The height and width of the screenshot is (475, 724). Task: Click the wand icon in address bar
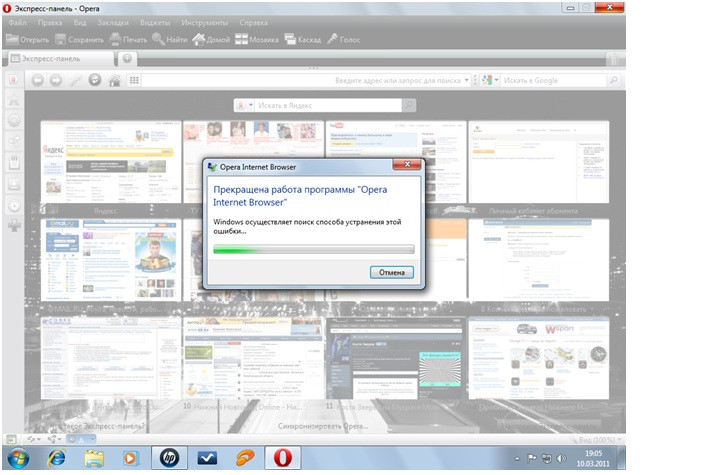click(x=75, y=80)
